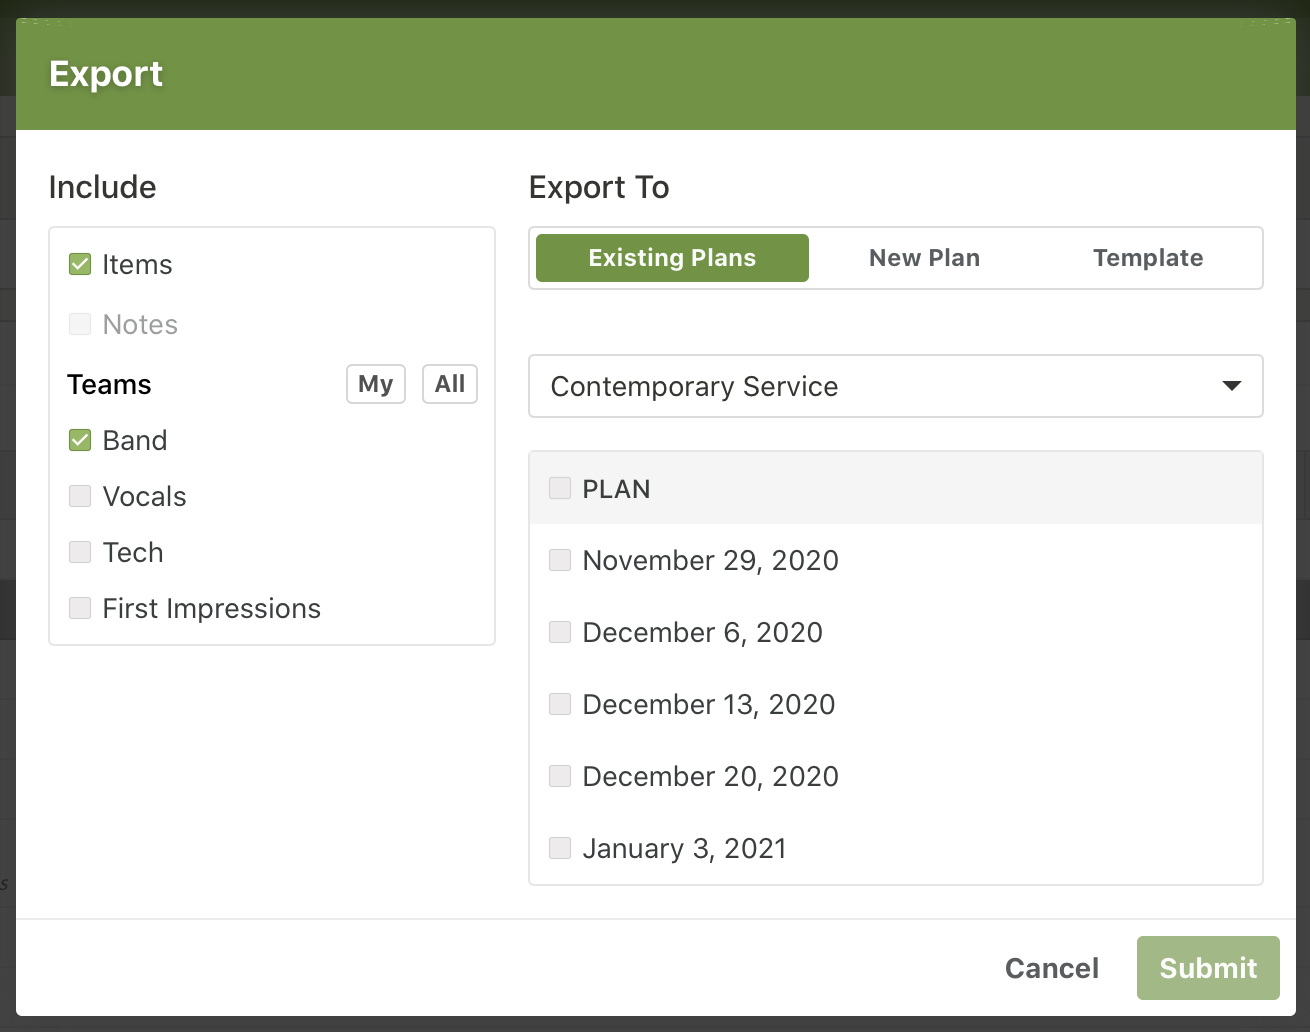Image resolution: width=1310 pixels, height=1032 pixels.
Task: Uncheck the Items checkbox
Action: (80, 265)
